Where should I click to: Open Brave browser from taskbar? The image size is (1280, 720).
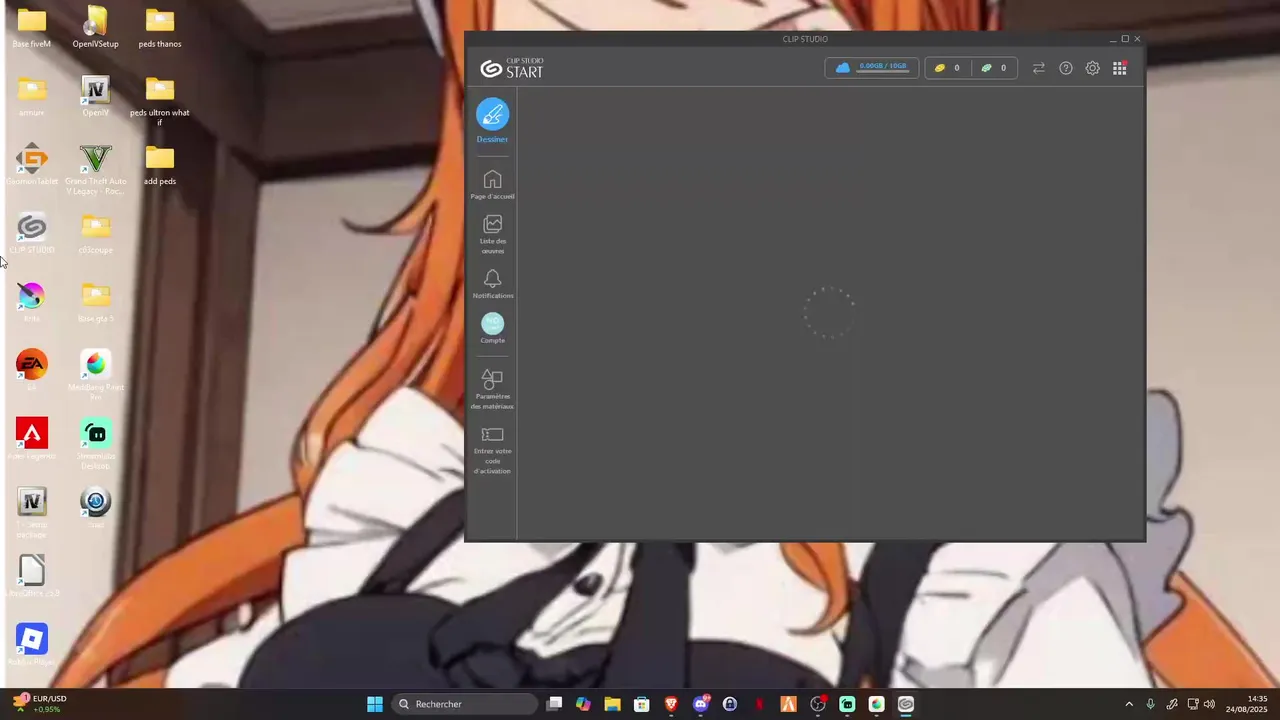pyautogui.click(x=671, y=704)
